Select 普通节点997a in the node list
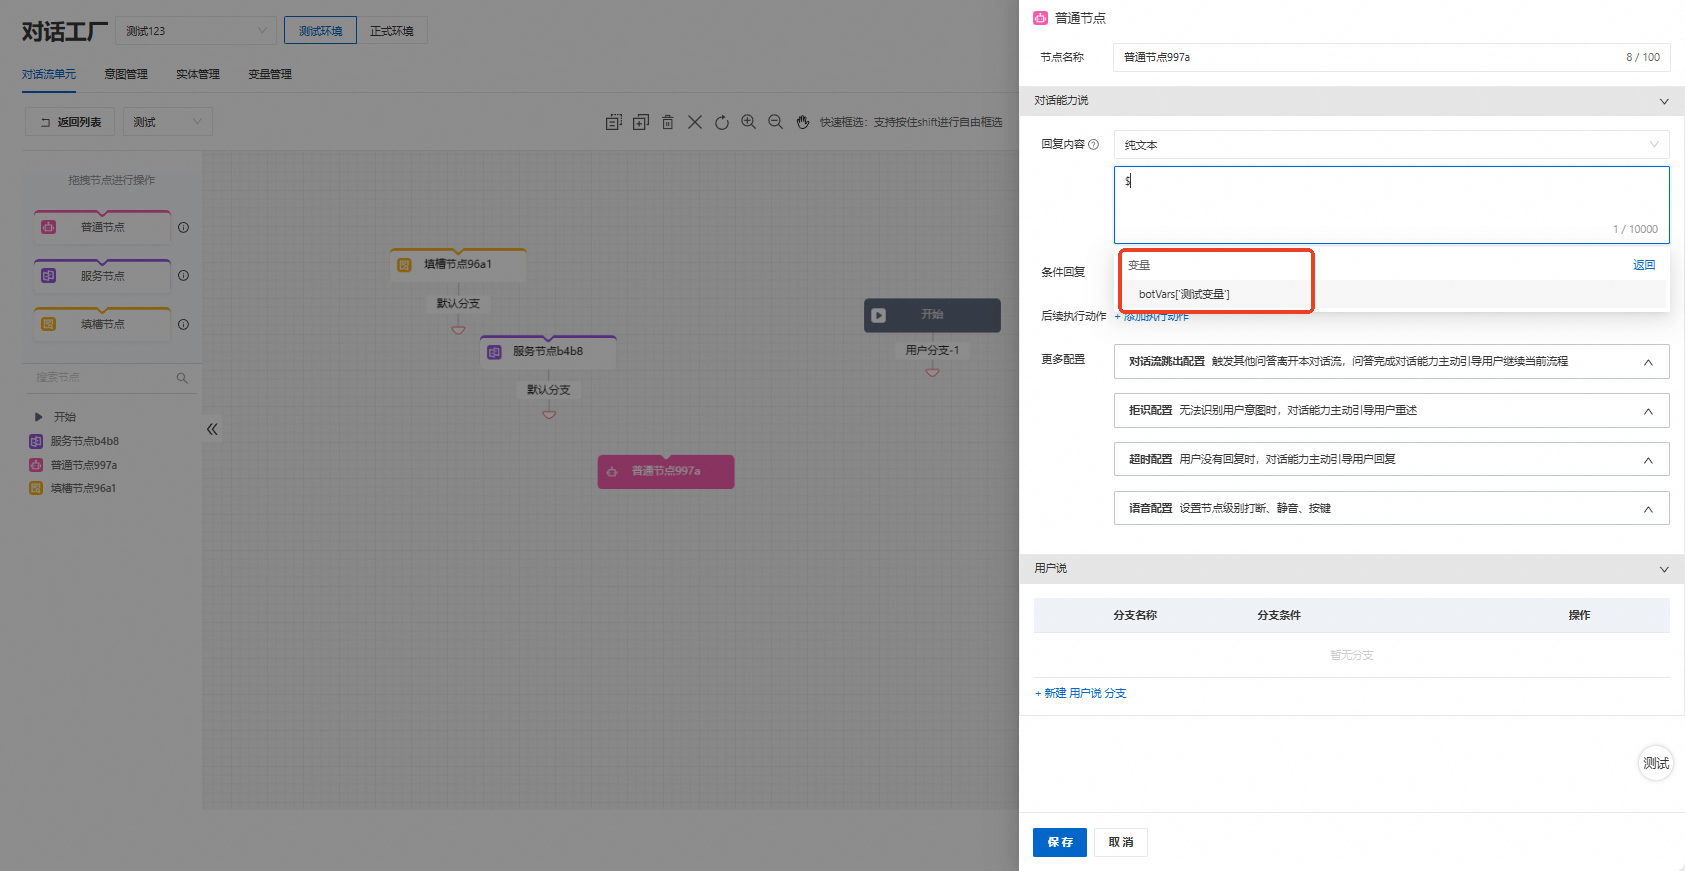The image size is (1685, 871). (84, 465)
